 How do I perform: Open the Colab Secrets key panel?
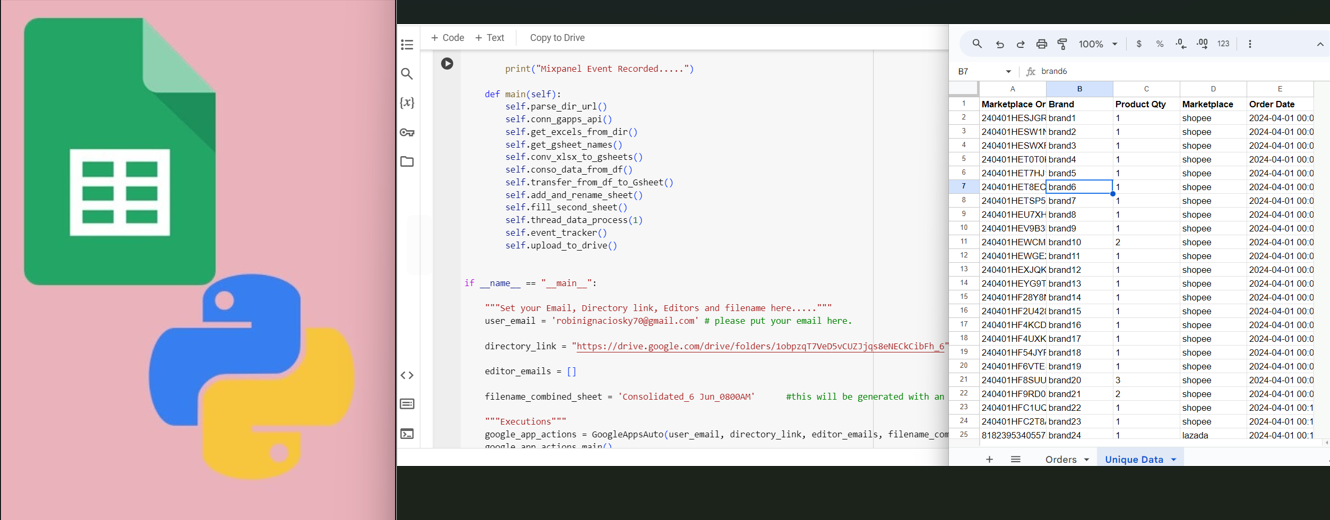coord(407,132)
